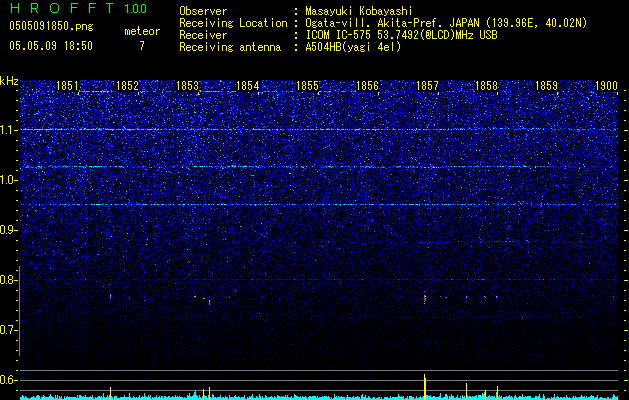Click the 1851 time marker
Viewport: 629px width, 400px height.
click(68, 87)
